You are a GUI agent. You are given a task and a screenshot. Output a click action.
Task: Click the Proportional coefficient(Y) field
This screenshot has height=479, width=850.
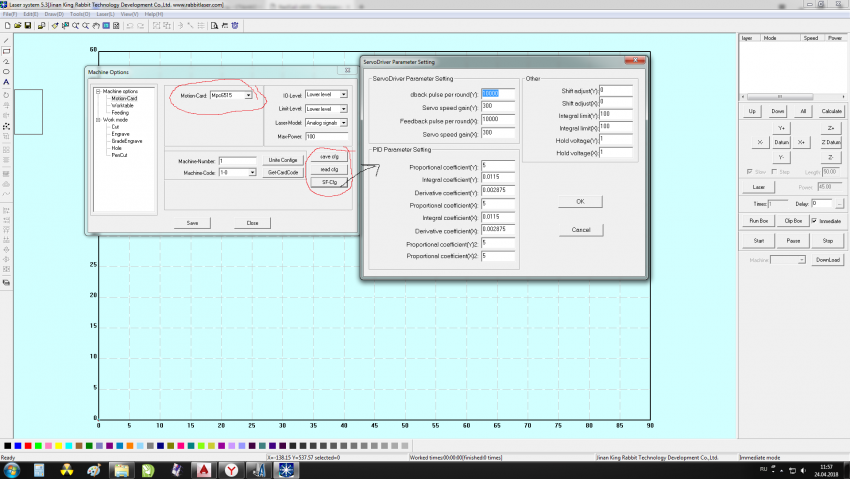498,165
